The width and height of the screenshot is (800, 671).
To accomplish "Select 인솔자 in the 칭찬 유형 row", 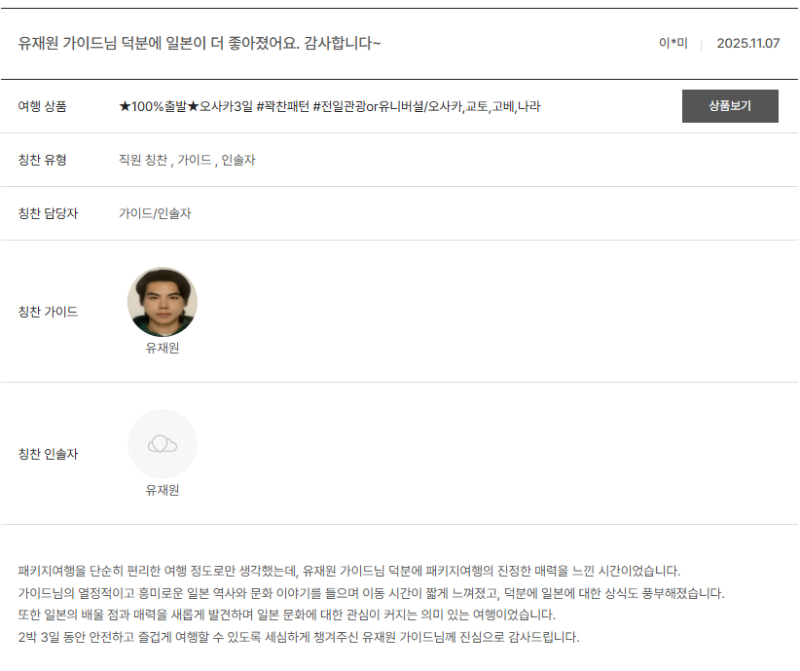I will [x=238, y=160].
